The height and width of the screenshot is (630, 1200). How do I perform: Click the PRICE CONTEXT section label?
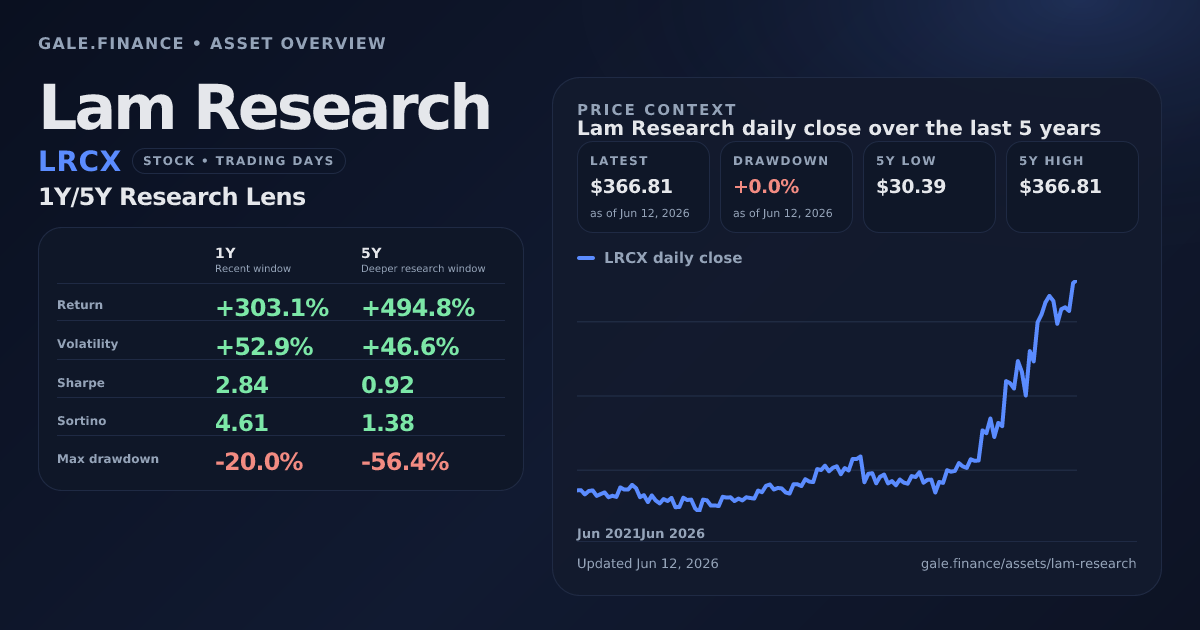click(x=657, y=110)
